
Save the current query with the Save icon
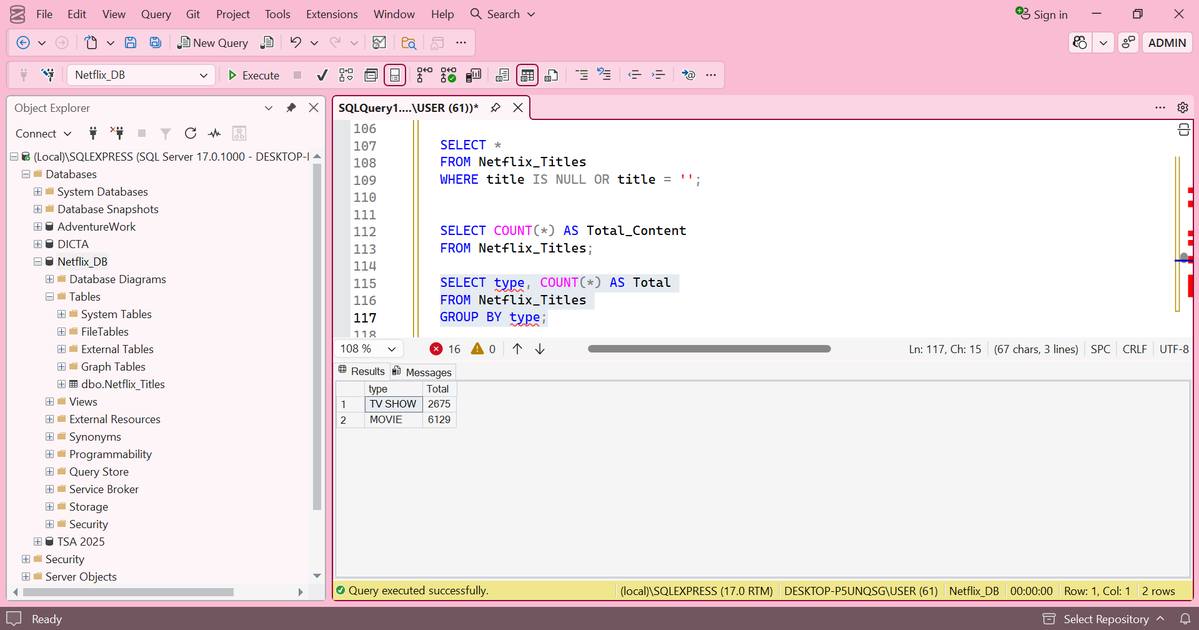click(131, 43)
